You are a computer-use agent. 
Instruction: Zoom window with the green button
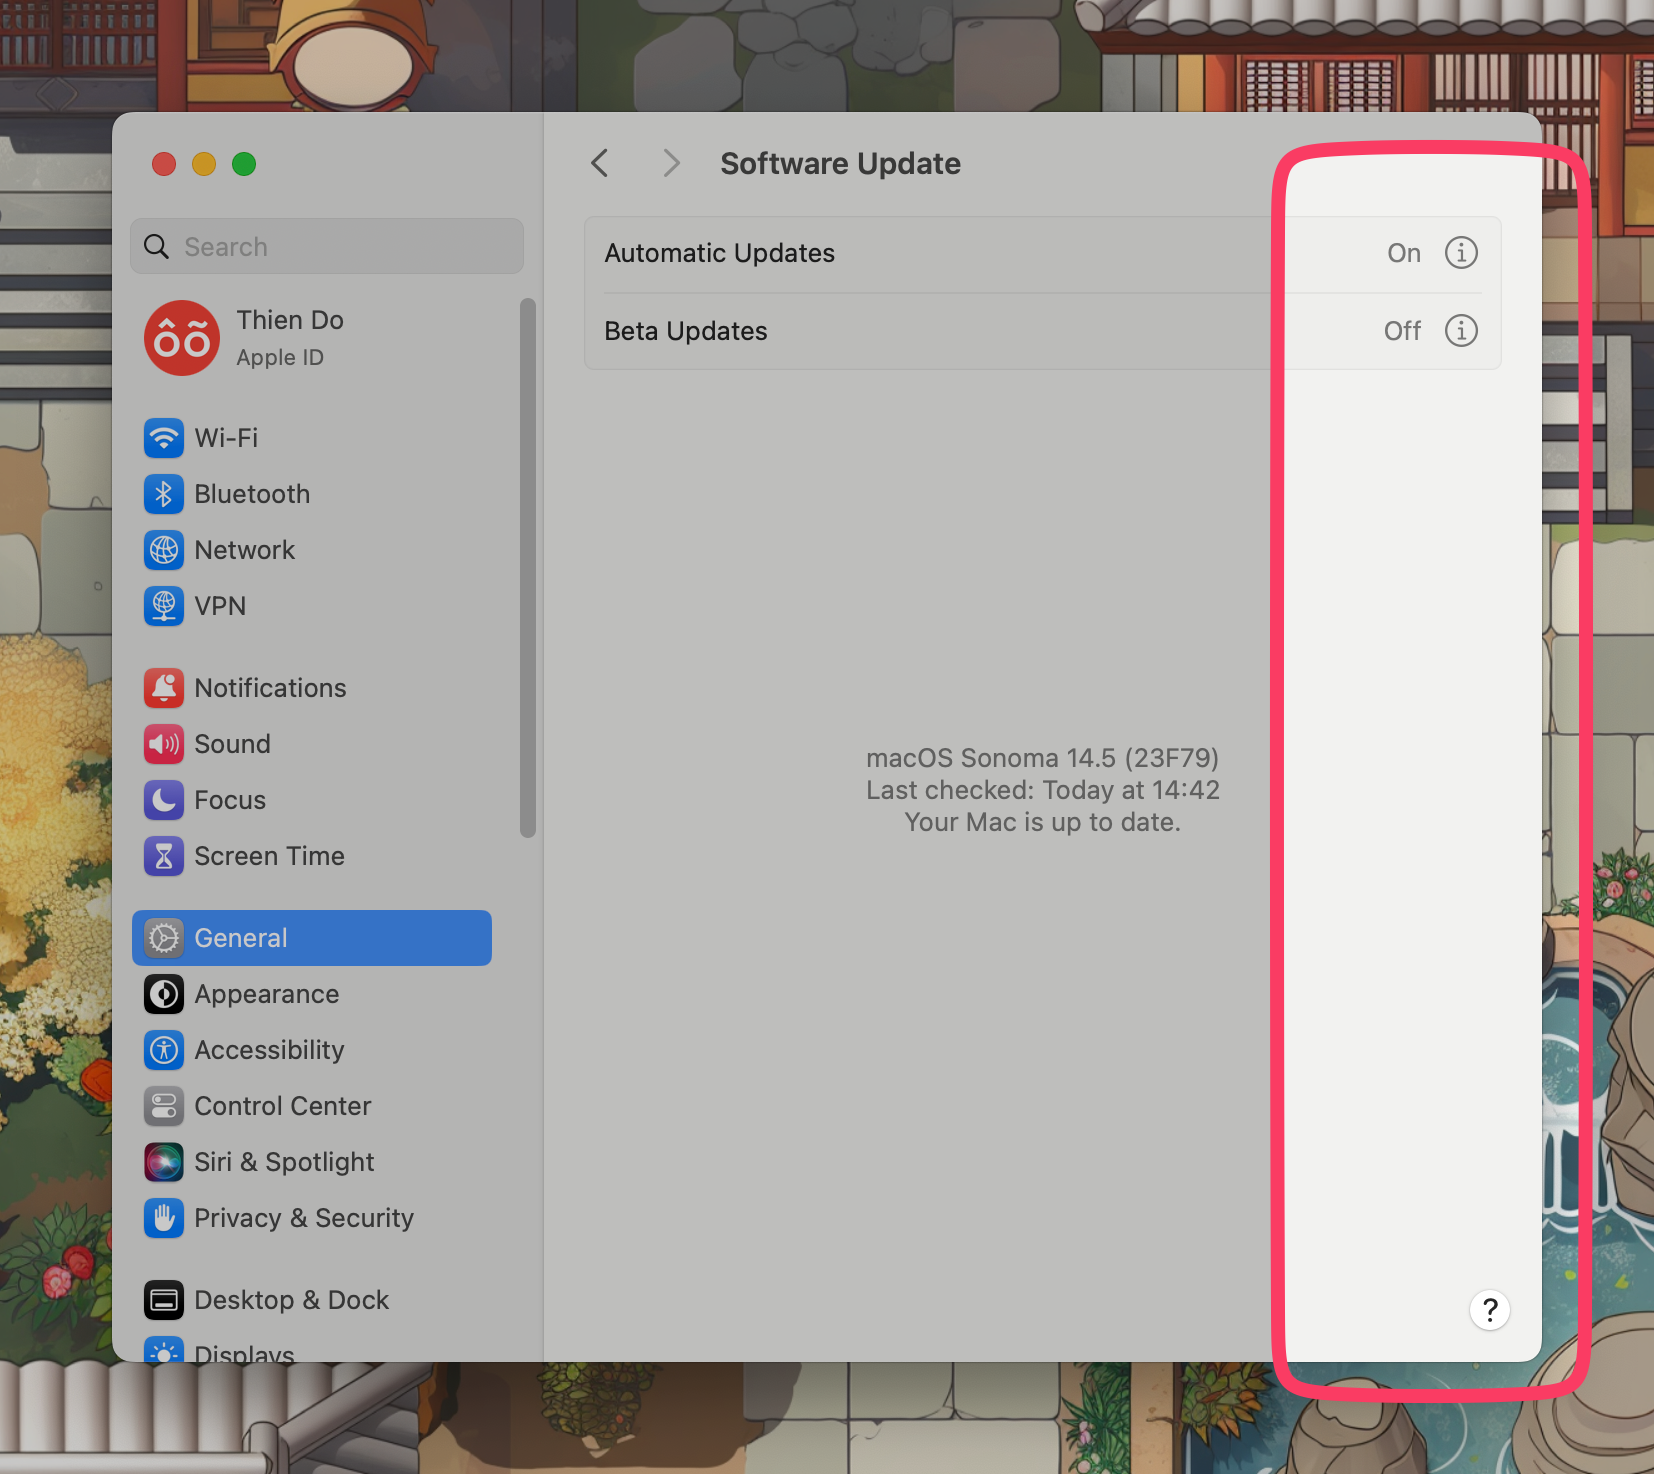[x=244, y=164]
